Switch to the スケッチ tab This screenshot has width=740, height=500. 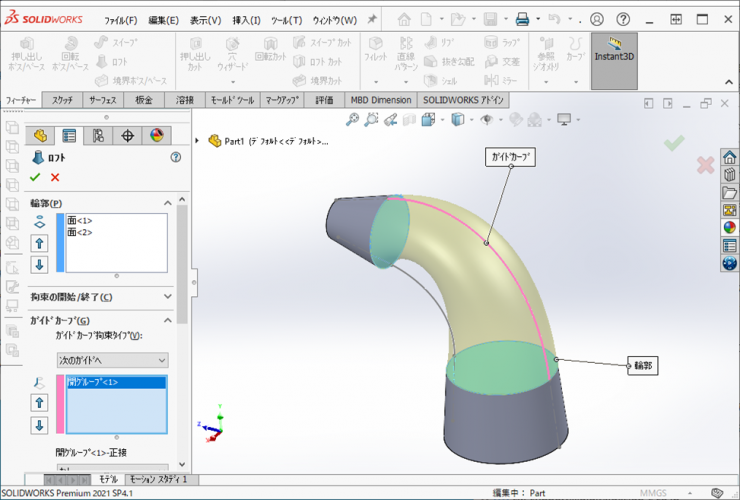click(x=62, y=100)
